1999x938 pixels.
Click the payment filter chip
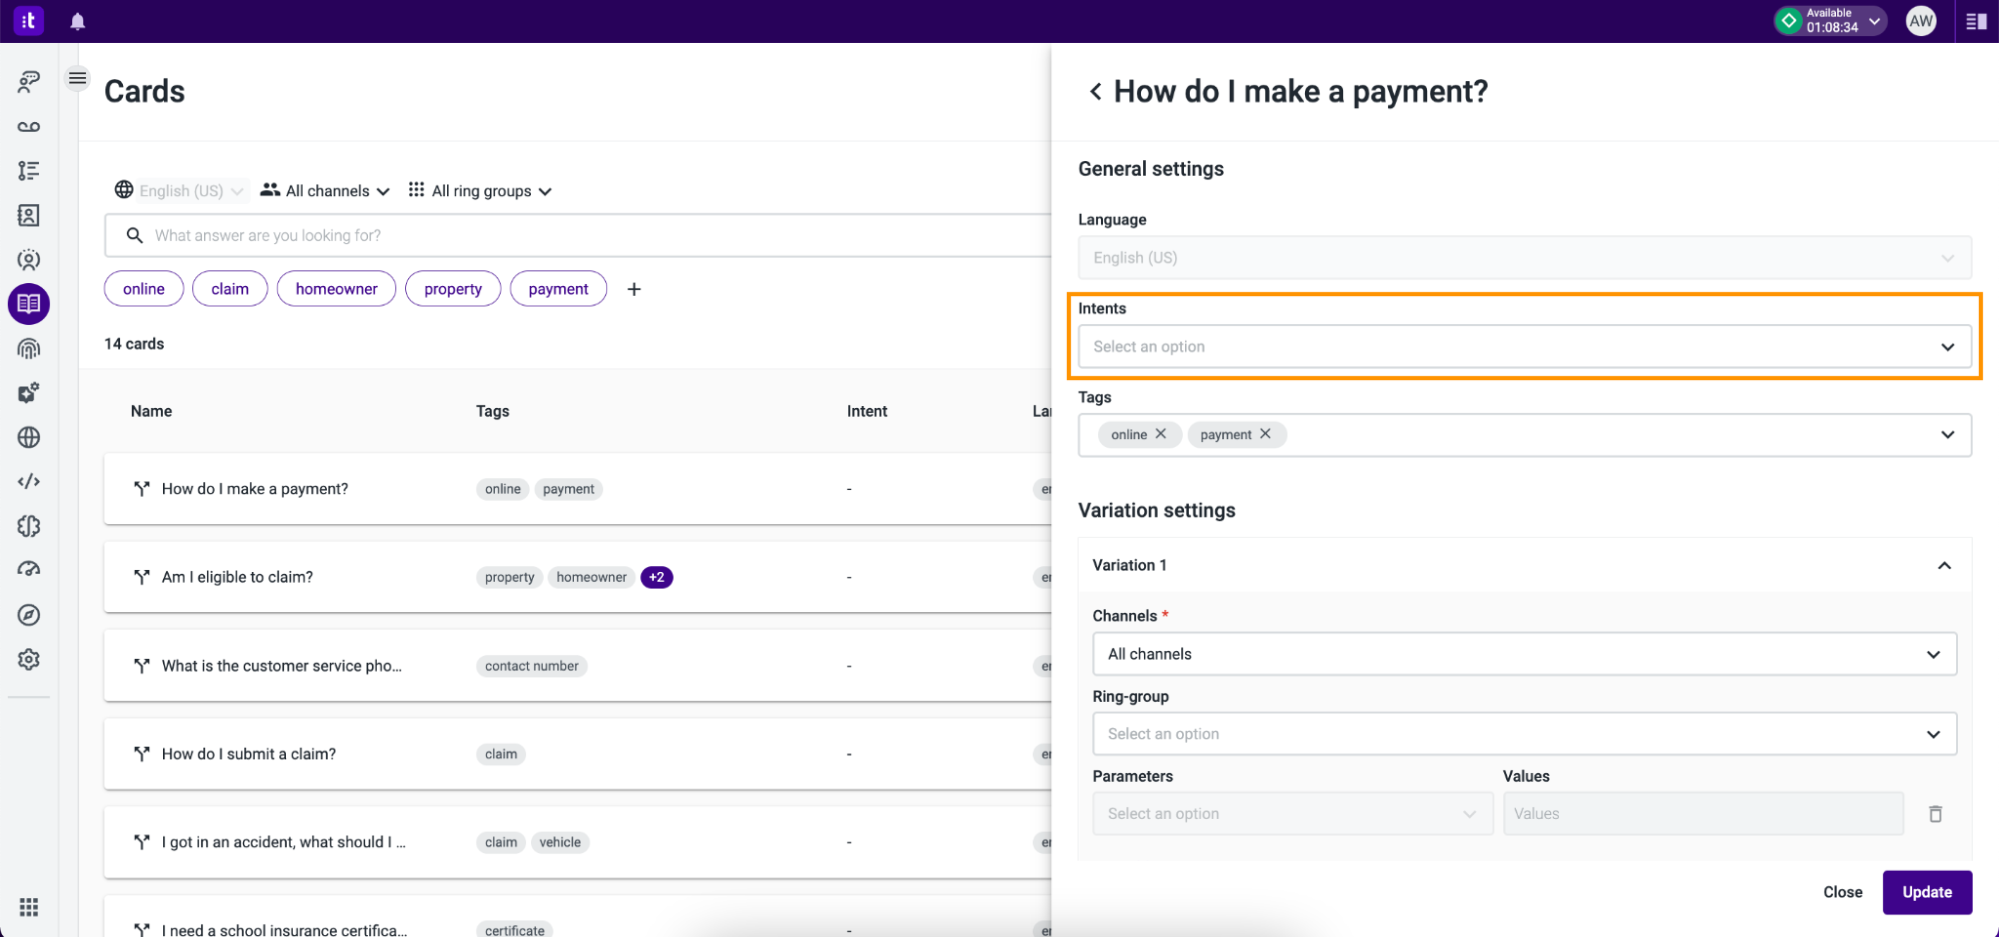[558, 288]
